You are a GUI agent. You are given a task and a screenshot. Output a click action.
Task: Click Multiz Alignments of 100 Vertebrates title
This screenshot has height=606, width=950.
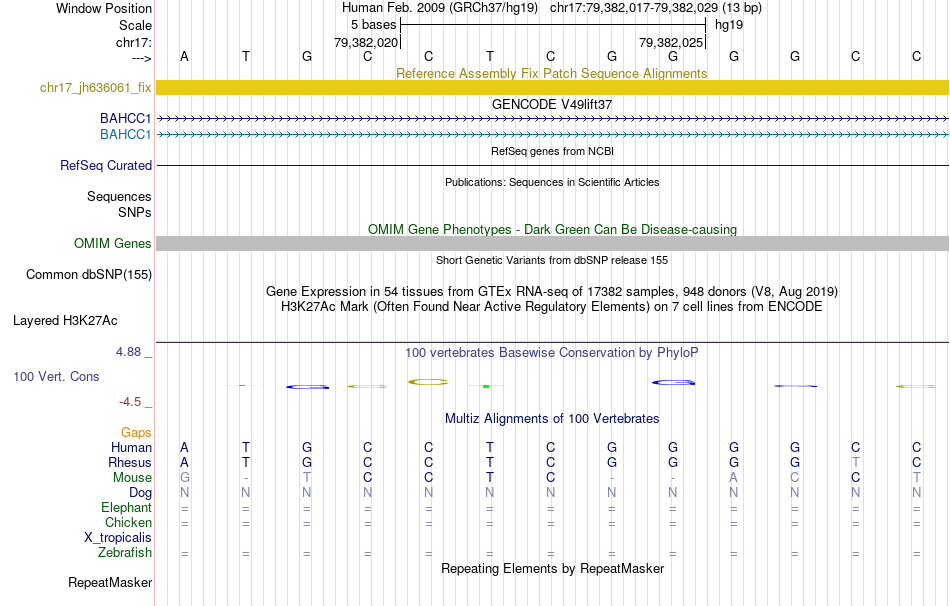[552, 419]
